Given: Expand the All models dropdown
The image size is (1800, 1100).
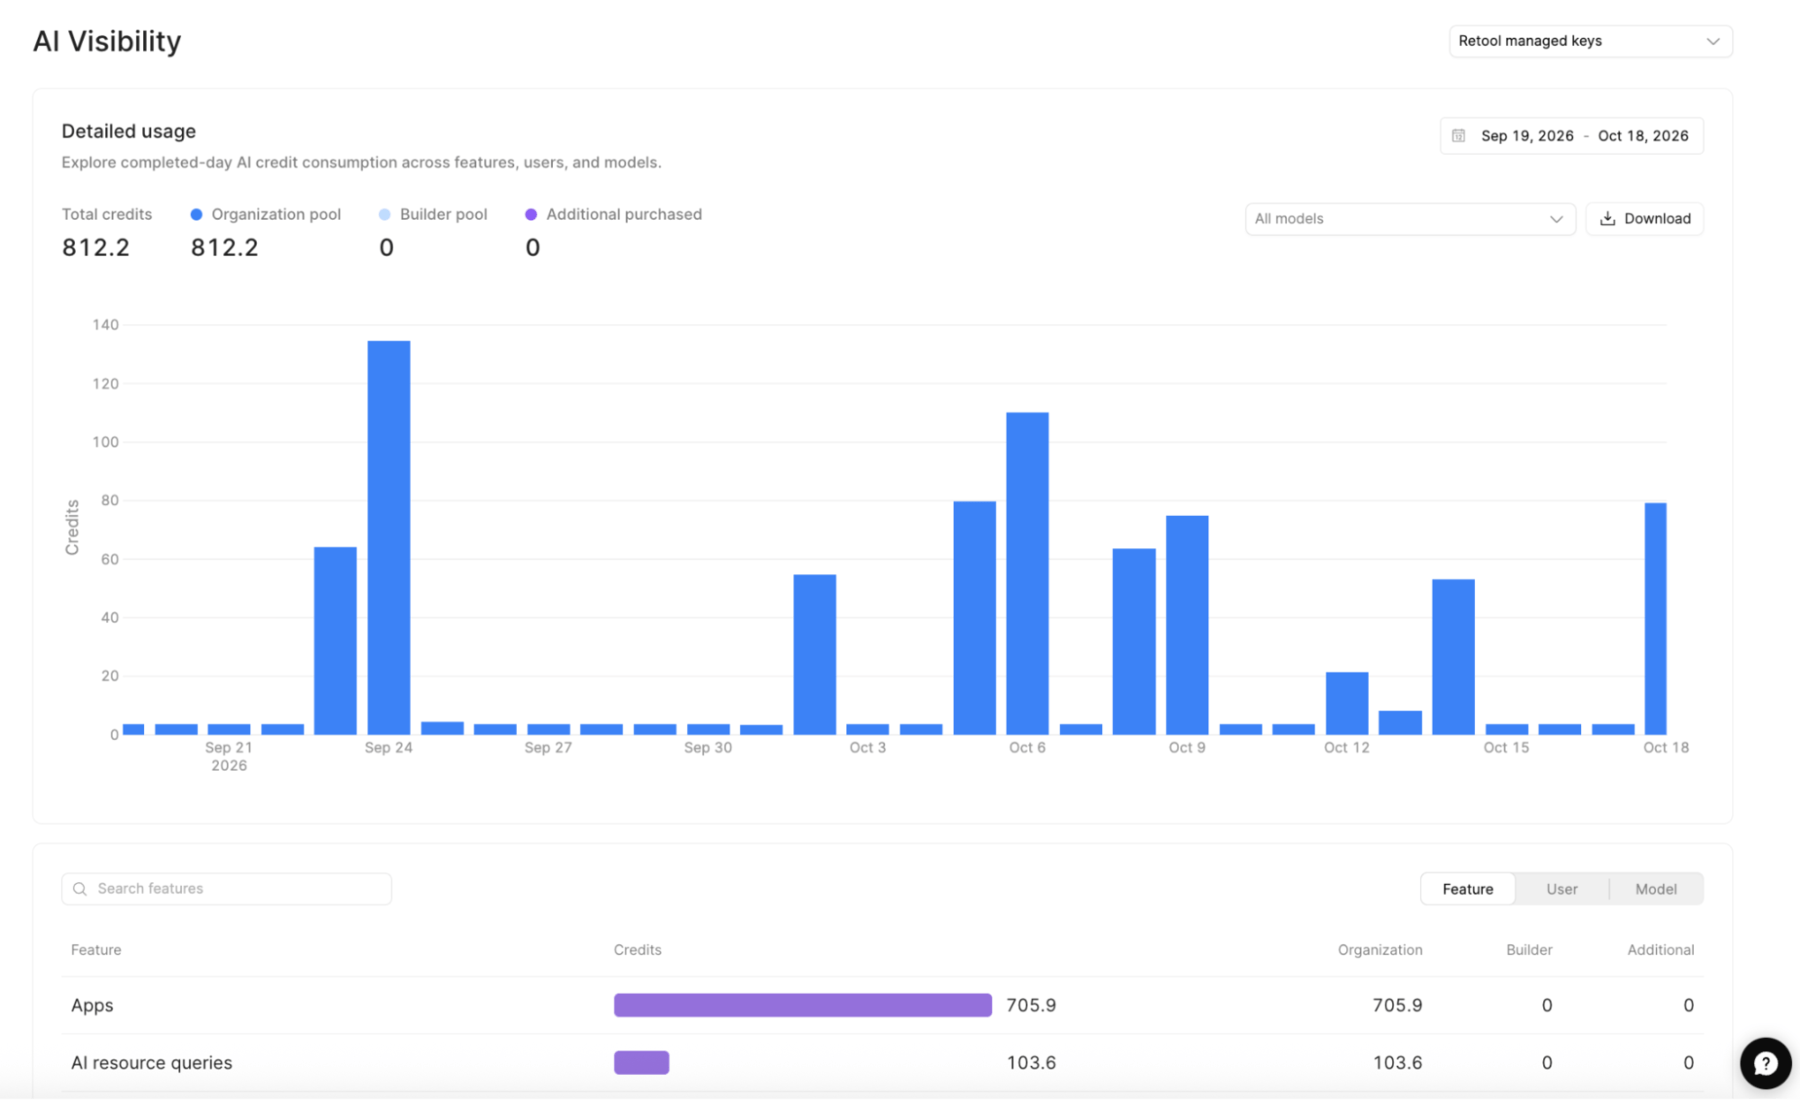Looking at the screenshot, I should pyautogui.click(x=1410, y=219).
